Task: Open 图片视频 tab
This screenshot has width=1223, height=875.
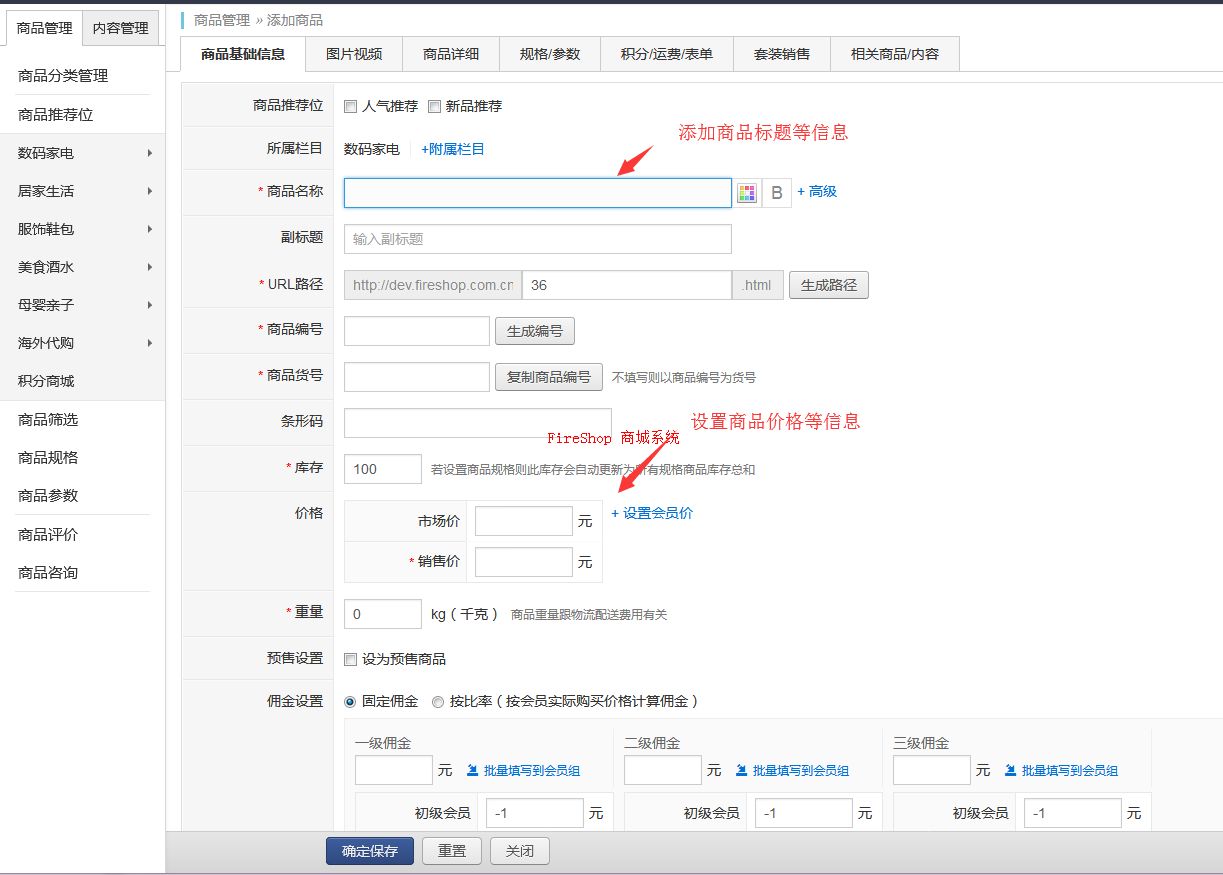Action: click(x=354, y=54)
